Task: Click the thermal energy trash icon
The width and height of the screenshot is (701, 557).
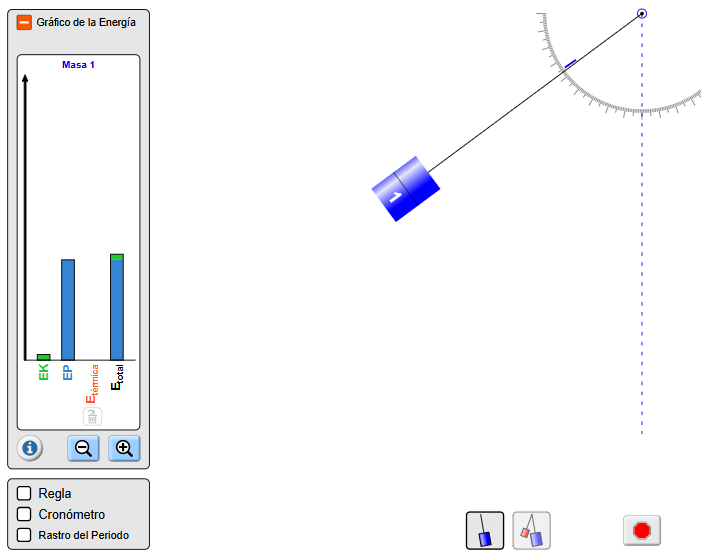Action: 92,417
